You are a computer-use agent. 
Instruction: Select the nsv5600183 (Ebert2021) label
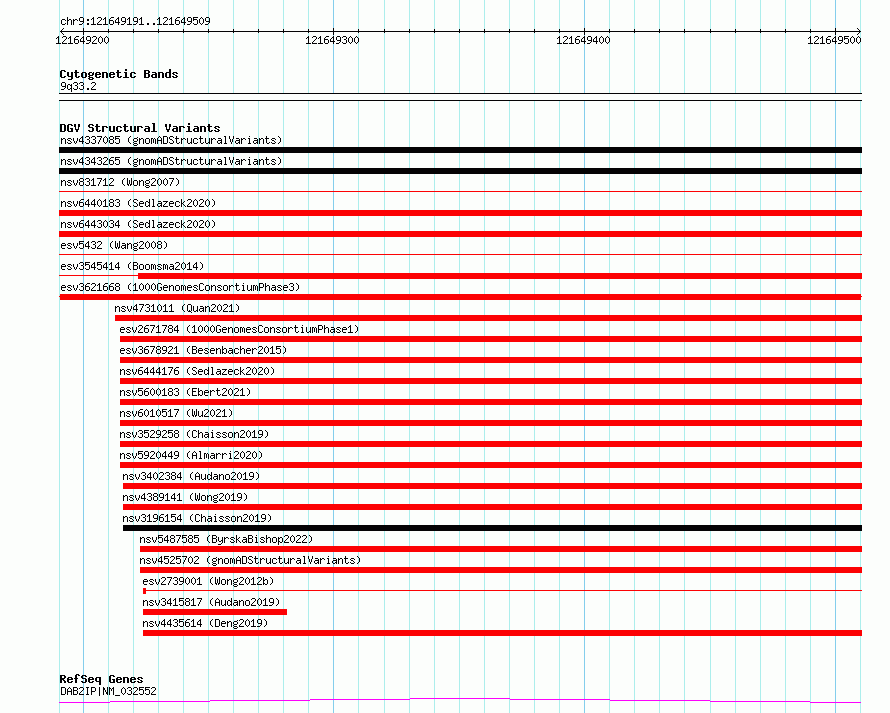(185, 392)
